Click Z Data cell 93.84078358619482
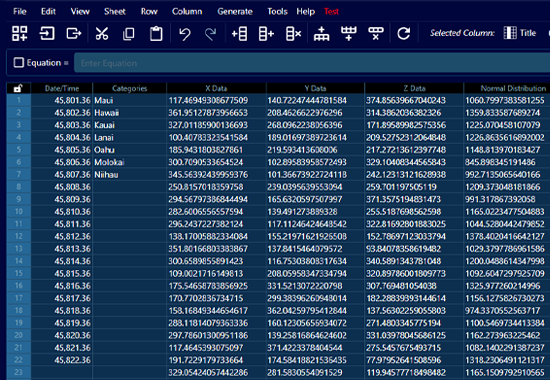 pos(414,249)
